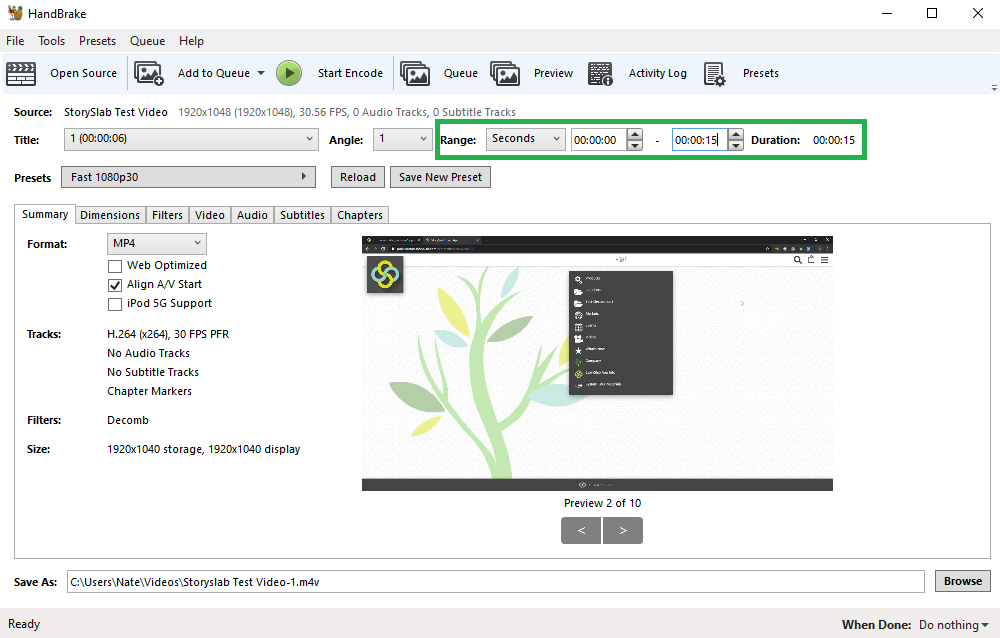Click the StorySlab Test Video source name
1000x638 pixels.
click(x=115, y=112)
